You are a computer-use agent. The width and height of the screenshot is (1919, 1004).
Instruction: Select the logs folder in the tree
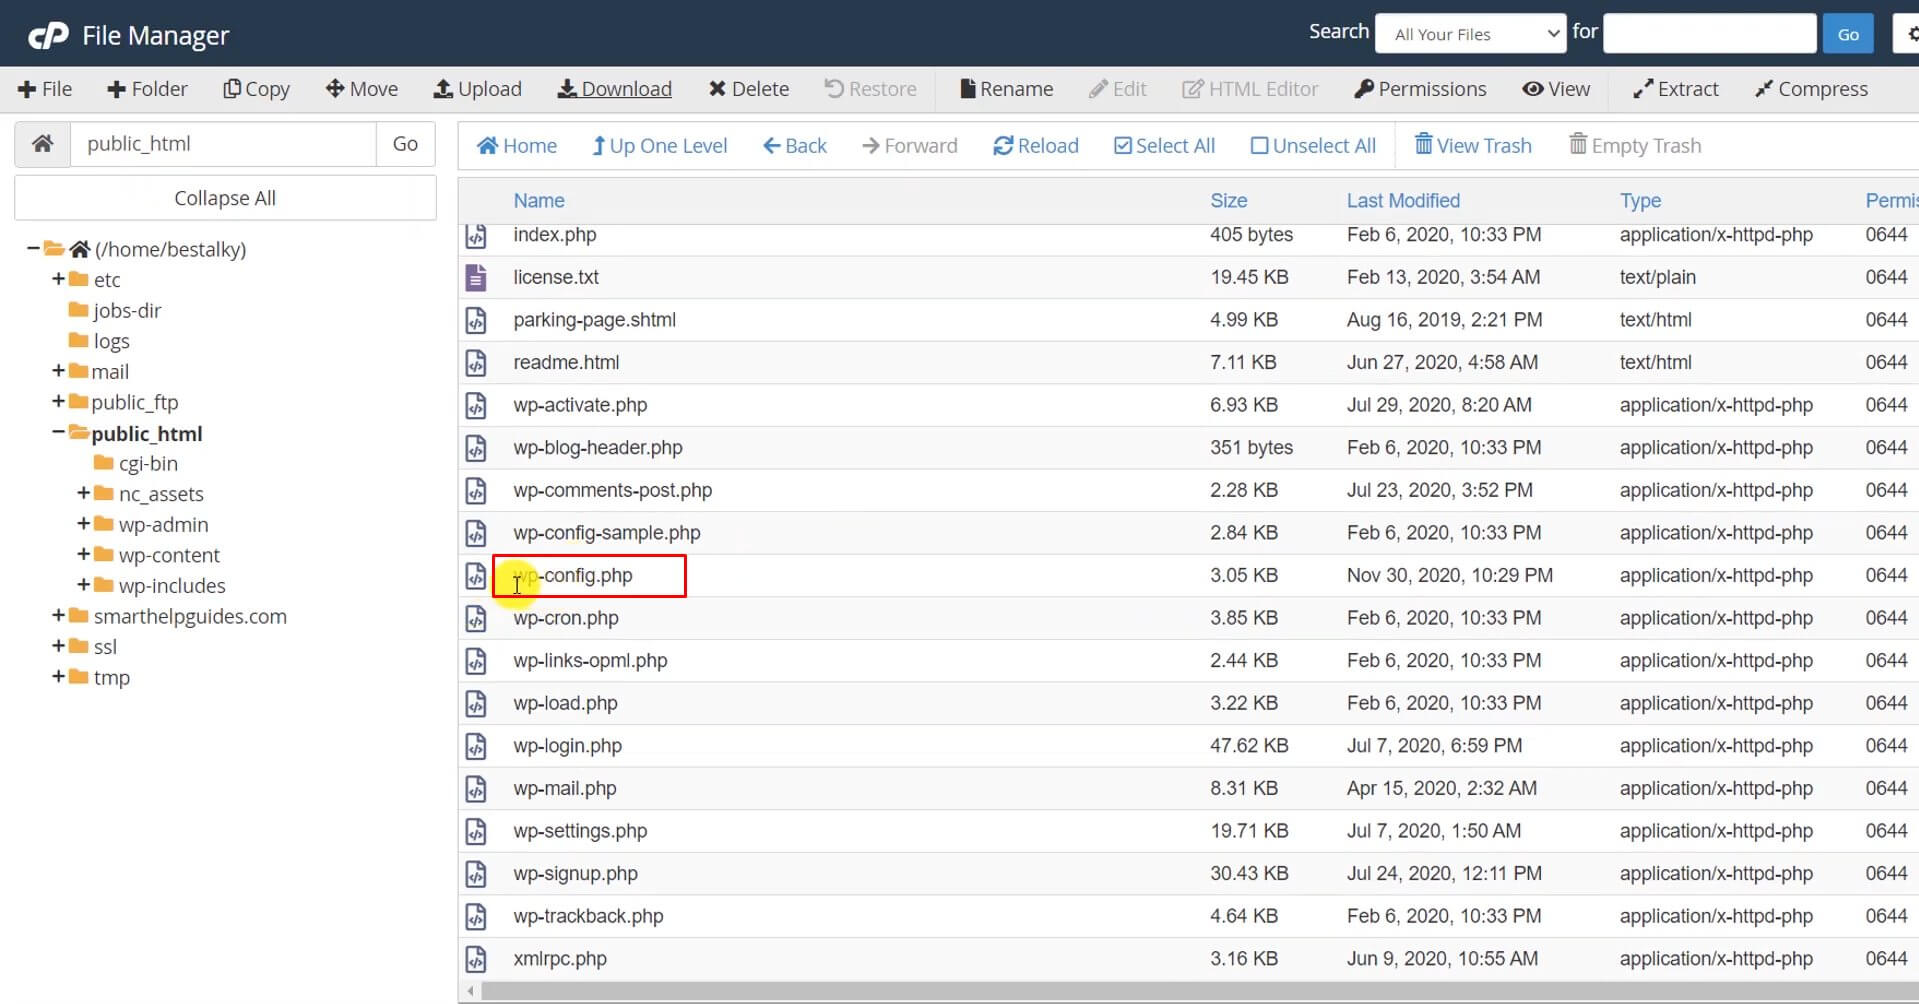[x=111, y=341]
